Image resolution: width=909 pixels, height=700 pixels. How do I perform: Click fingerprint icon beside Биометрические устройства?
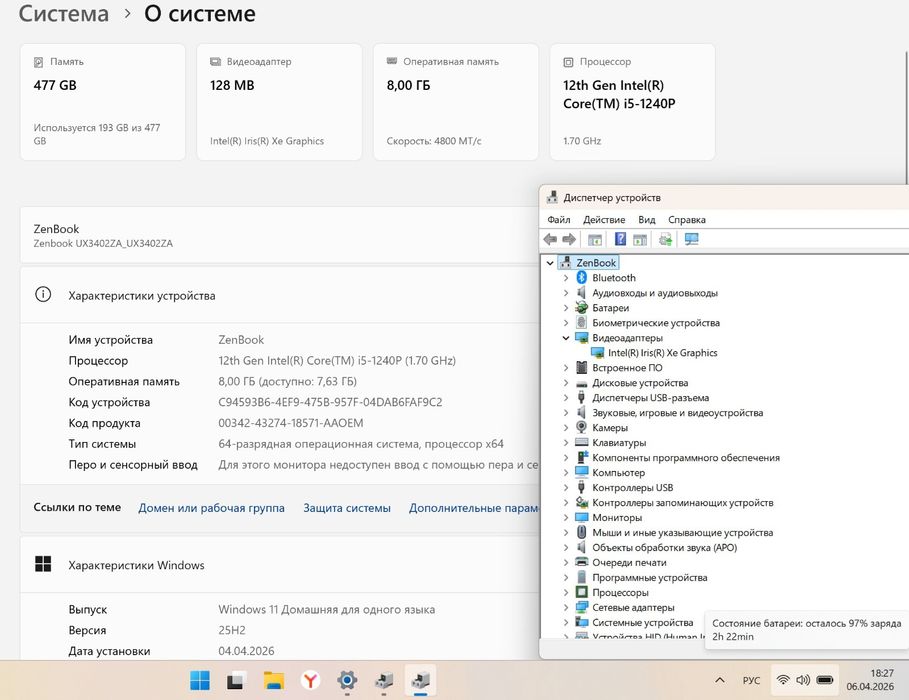pos(581,322)
